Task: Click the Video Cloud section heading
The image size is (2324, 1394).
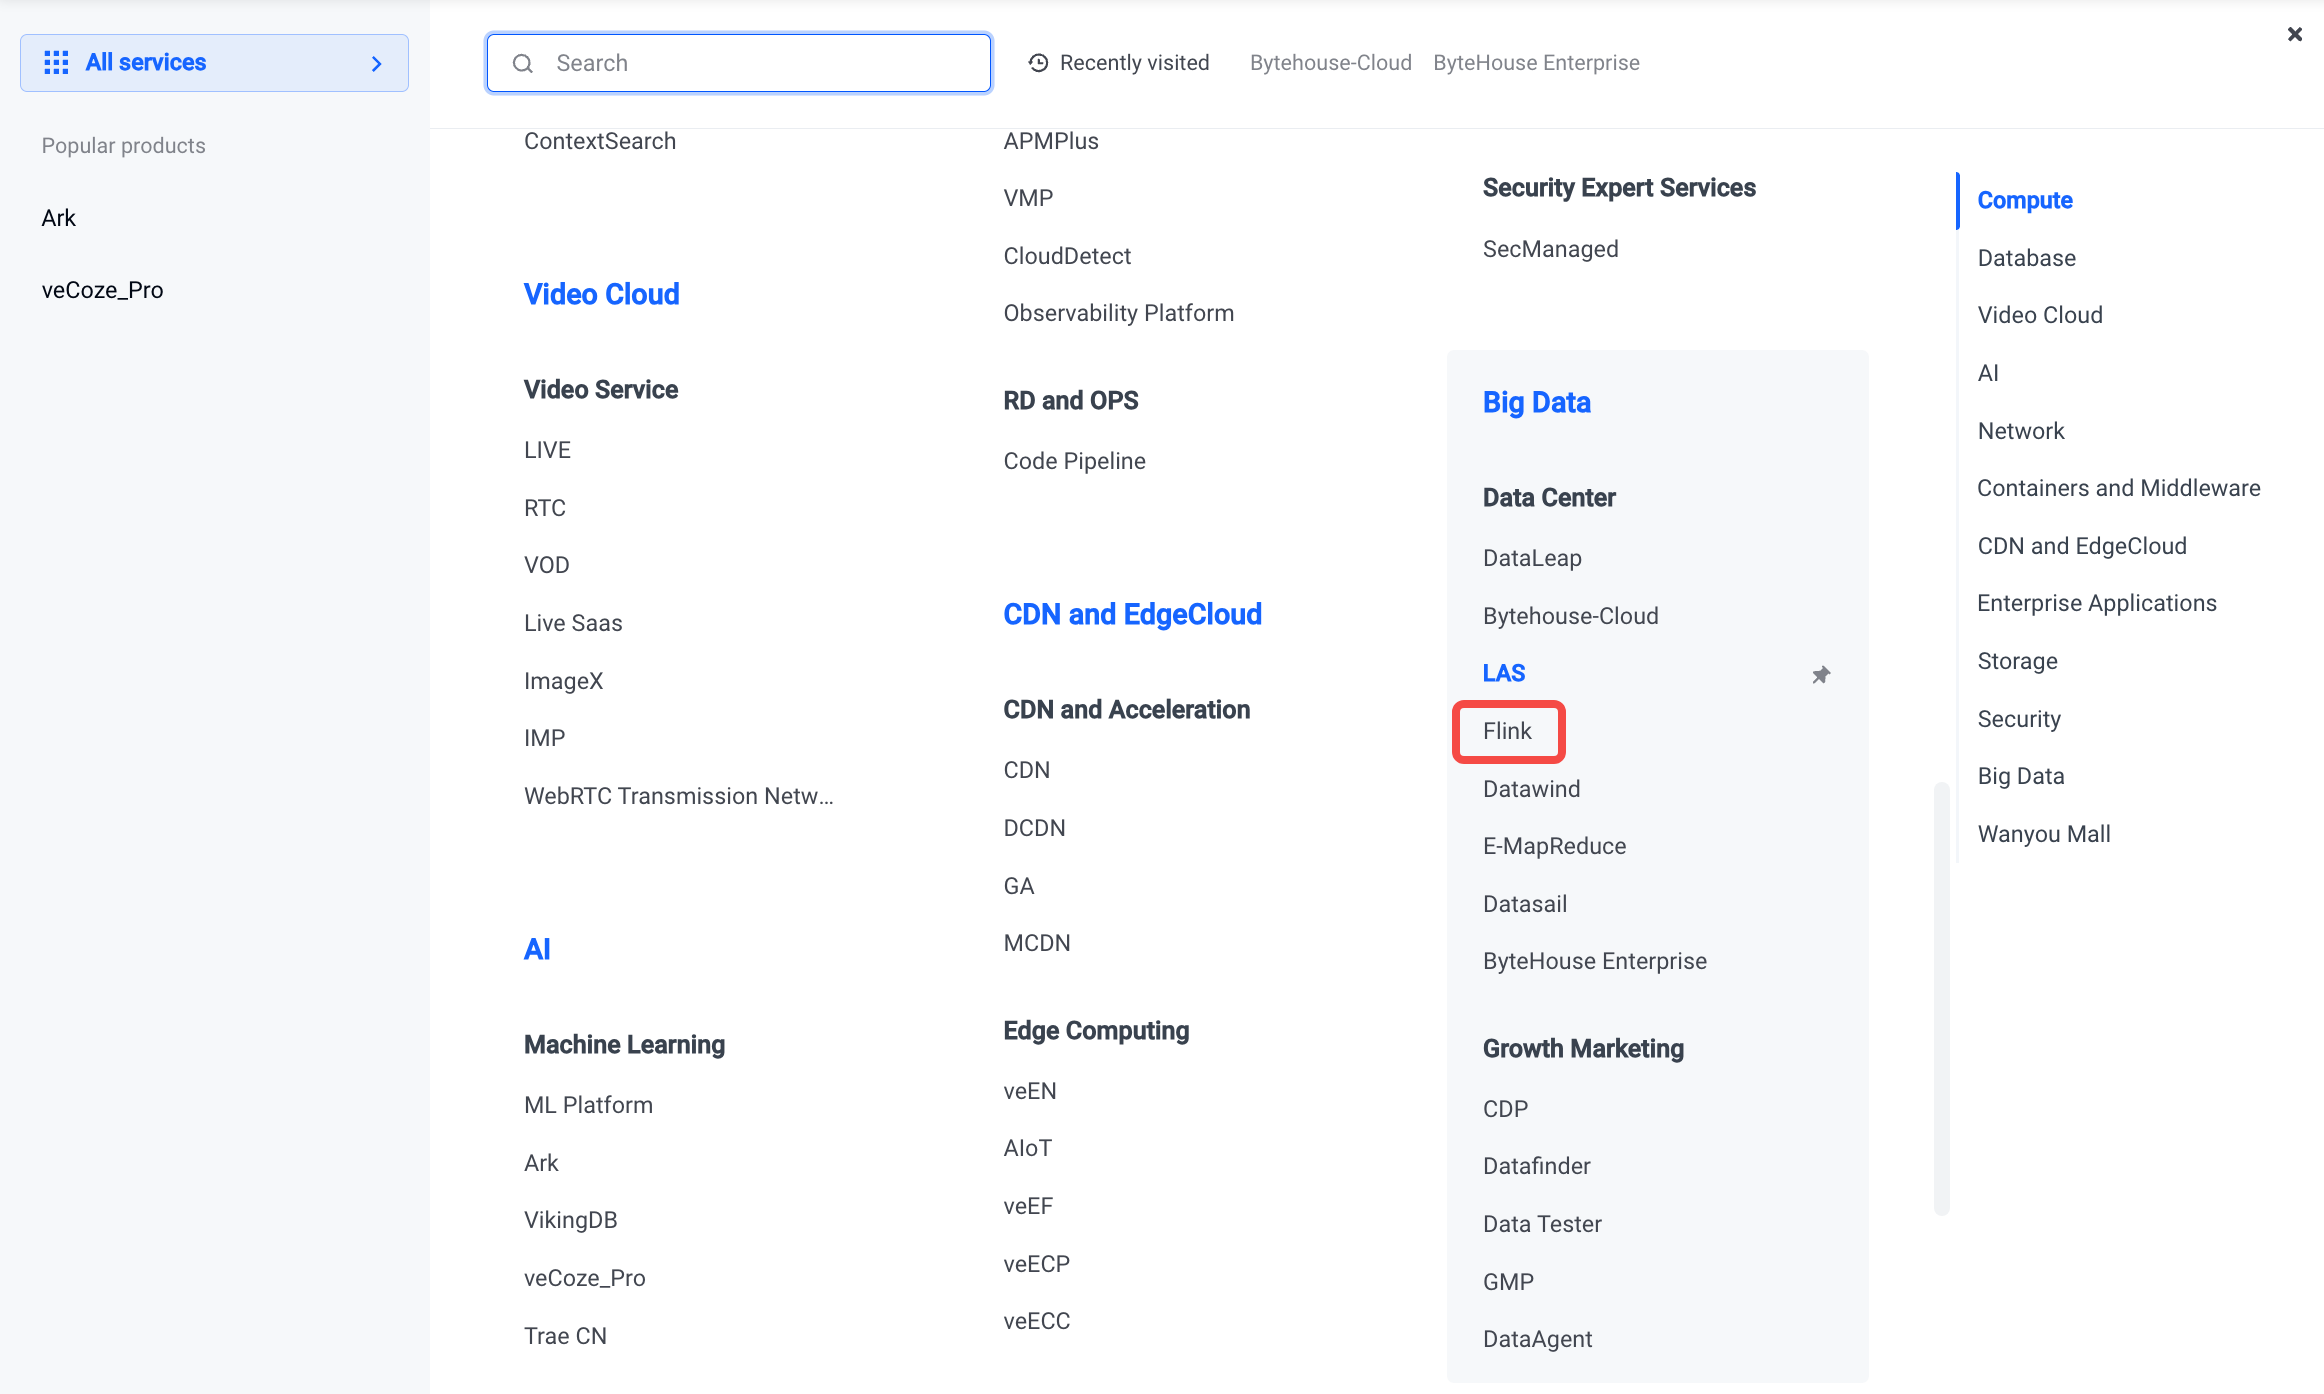Action: click(x=601, y=294)
